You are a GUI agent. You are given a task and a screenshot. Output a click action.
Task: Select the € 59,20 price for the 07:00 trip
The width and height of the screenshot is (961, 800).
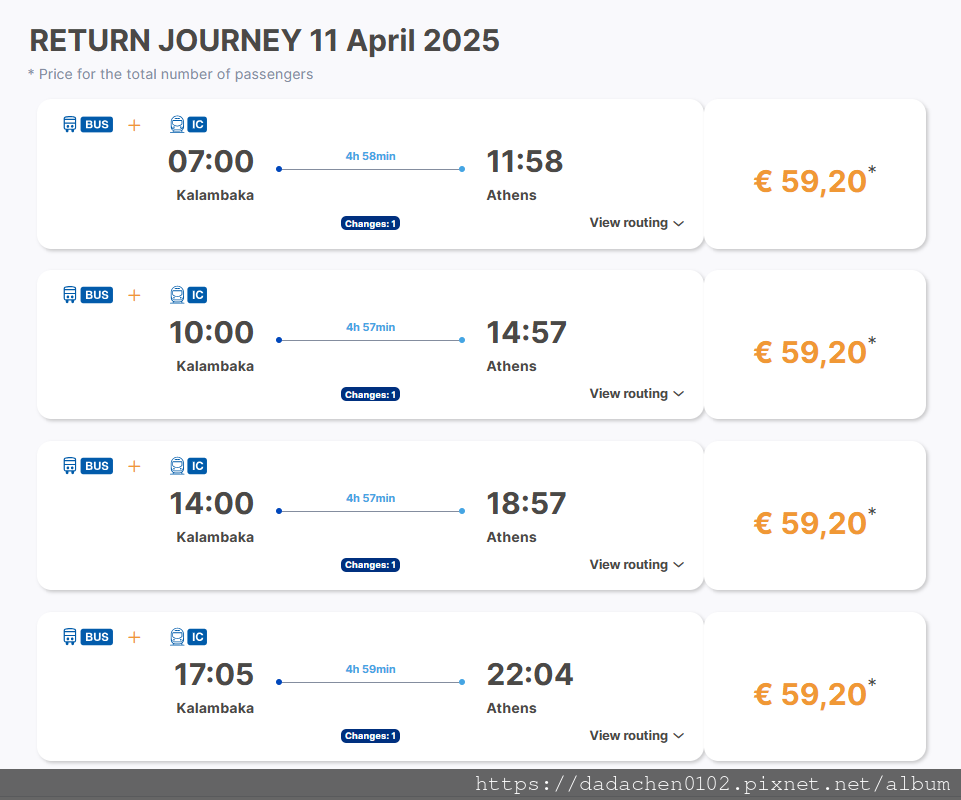[815, 180]
